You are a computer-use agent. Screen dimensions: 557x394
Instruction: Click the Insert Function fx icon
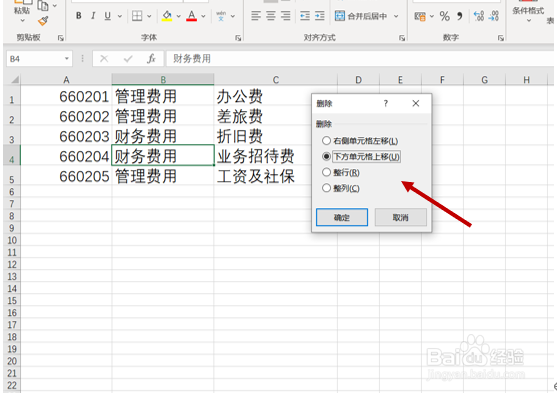151,59
